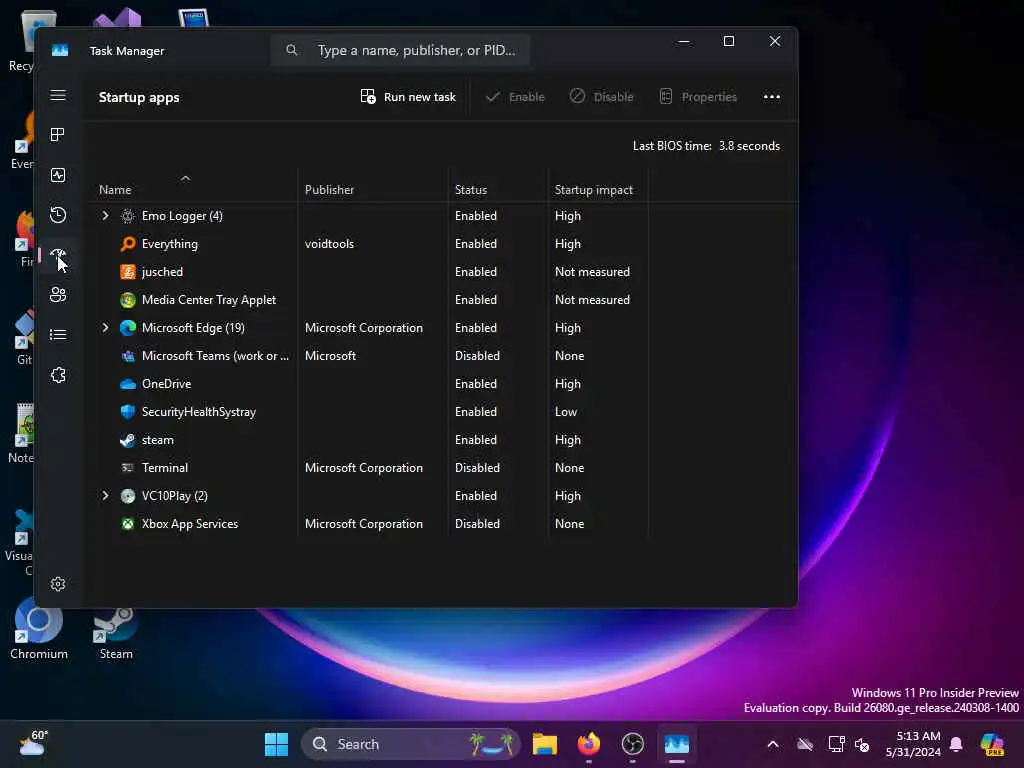Image resolution: width=1024 pixels, height=768 pixels.
Task: Open the Users page icon
Action: click(58, 295)
